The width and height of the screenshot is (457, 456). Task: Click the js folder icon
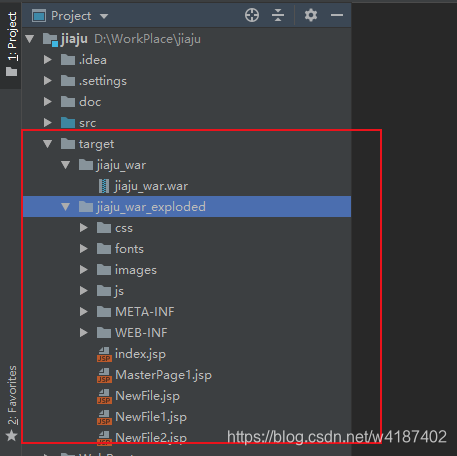pyautogui.click(x=104, y=291)
